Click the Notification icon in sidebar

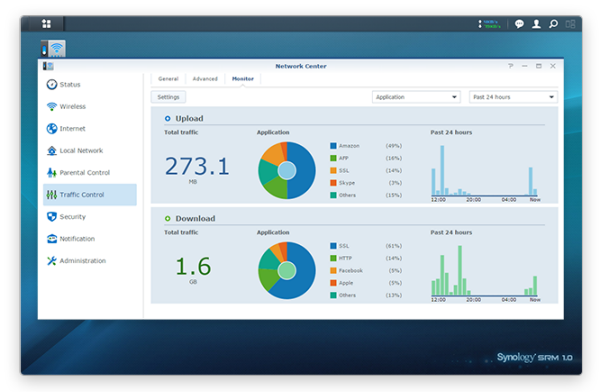pyautogui.click(x=52, y=239)
